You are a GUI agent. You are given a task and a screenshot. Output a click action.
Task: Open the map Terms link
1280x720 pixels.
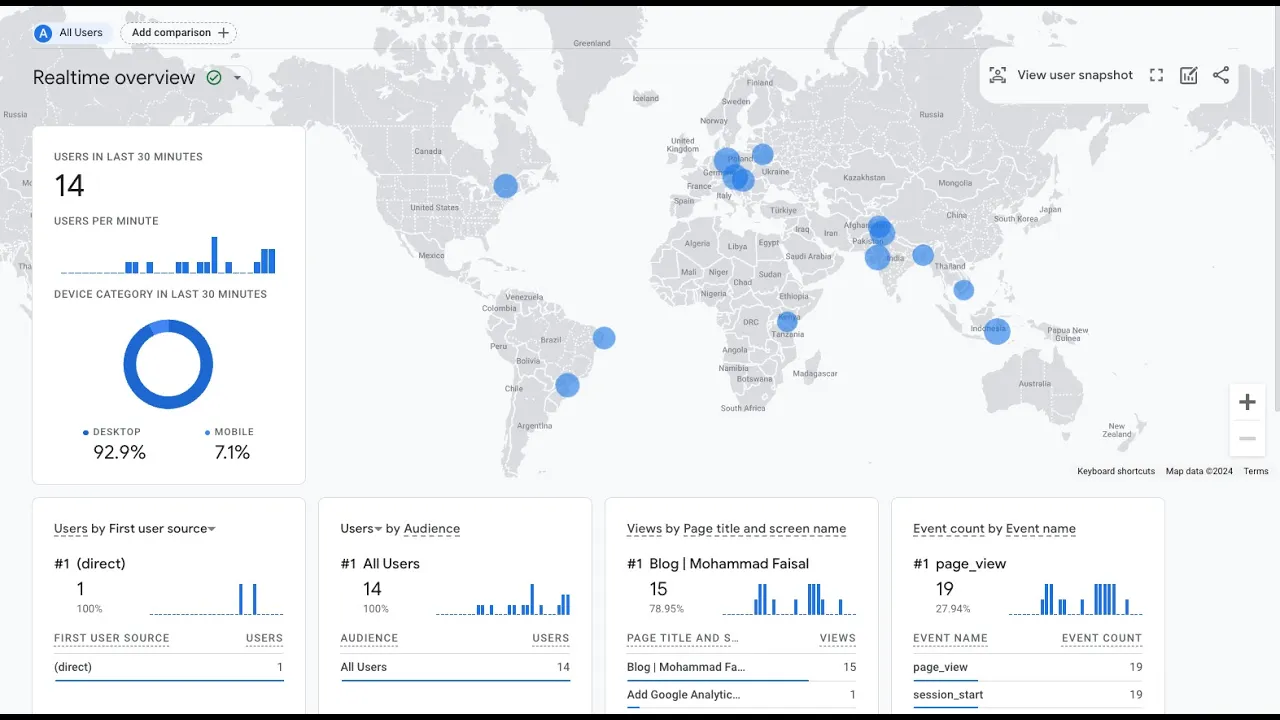(1255, 471)
